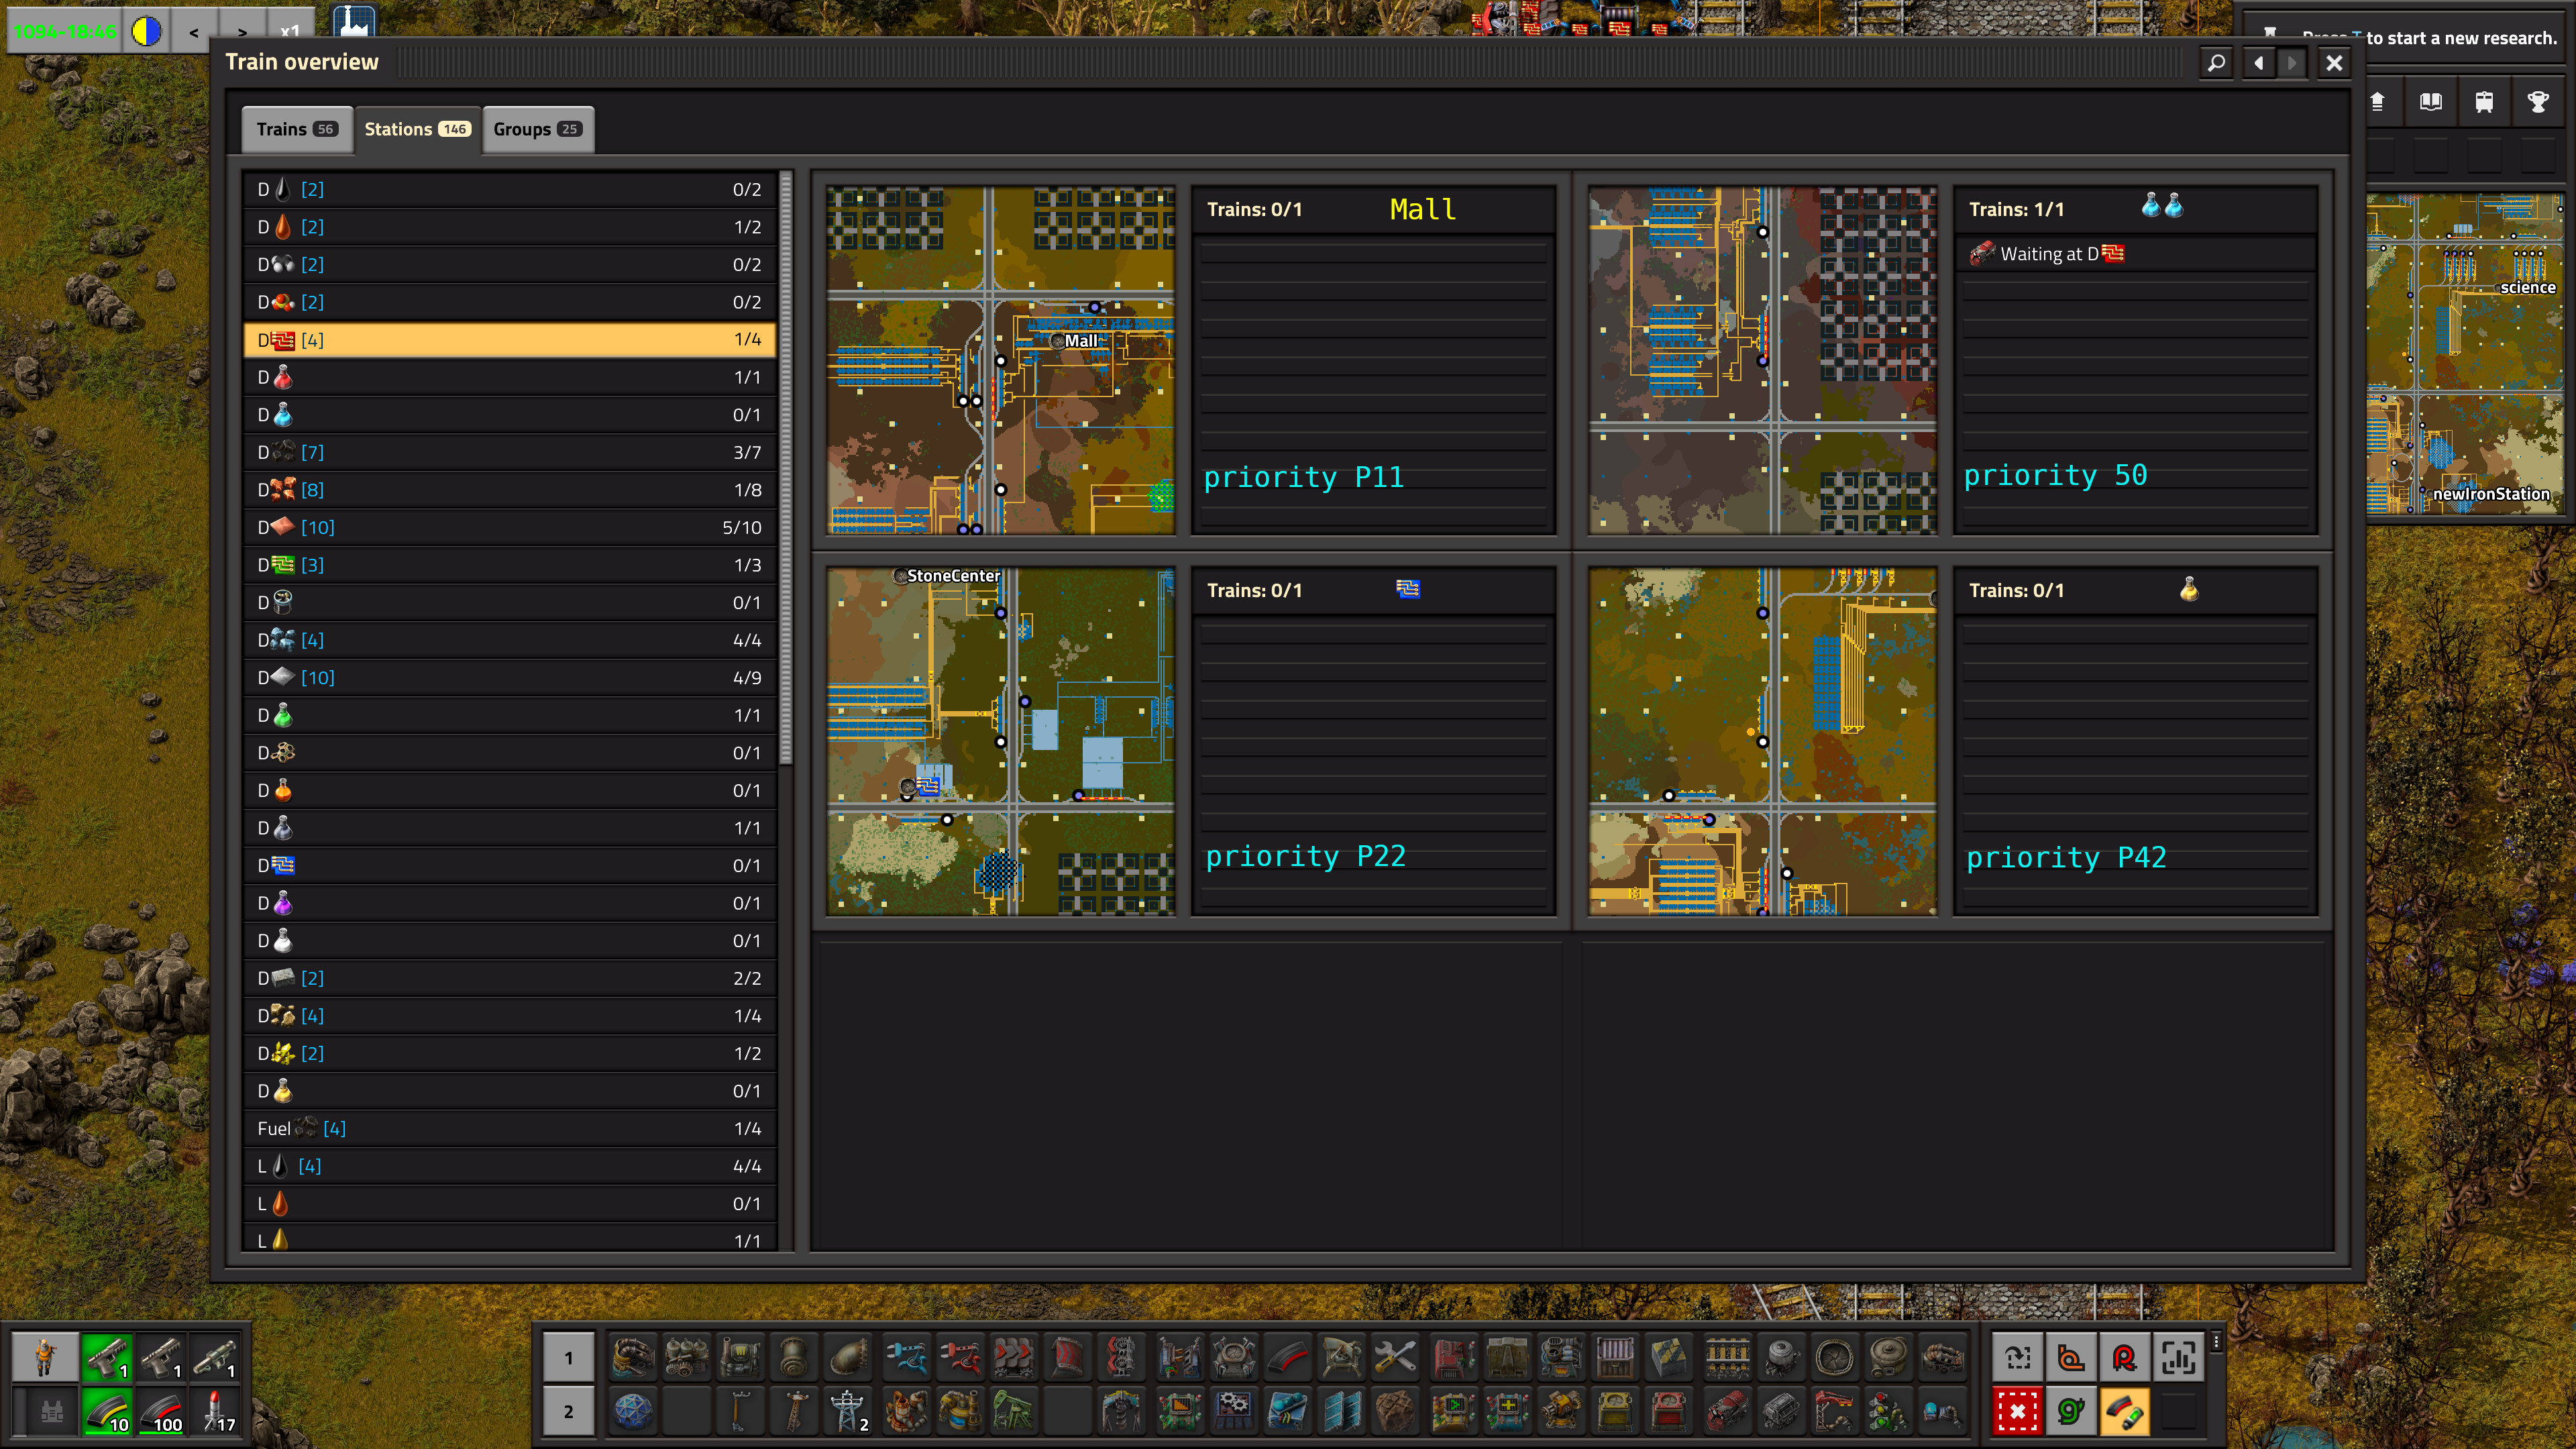
Task: Select quickbar page button 2
Action: point(568,1411)
